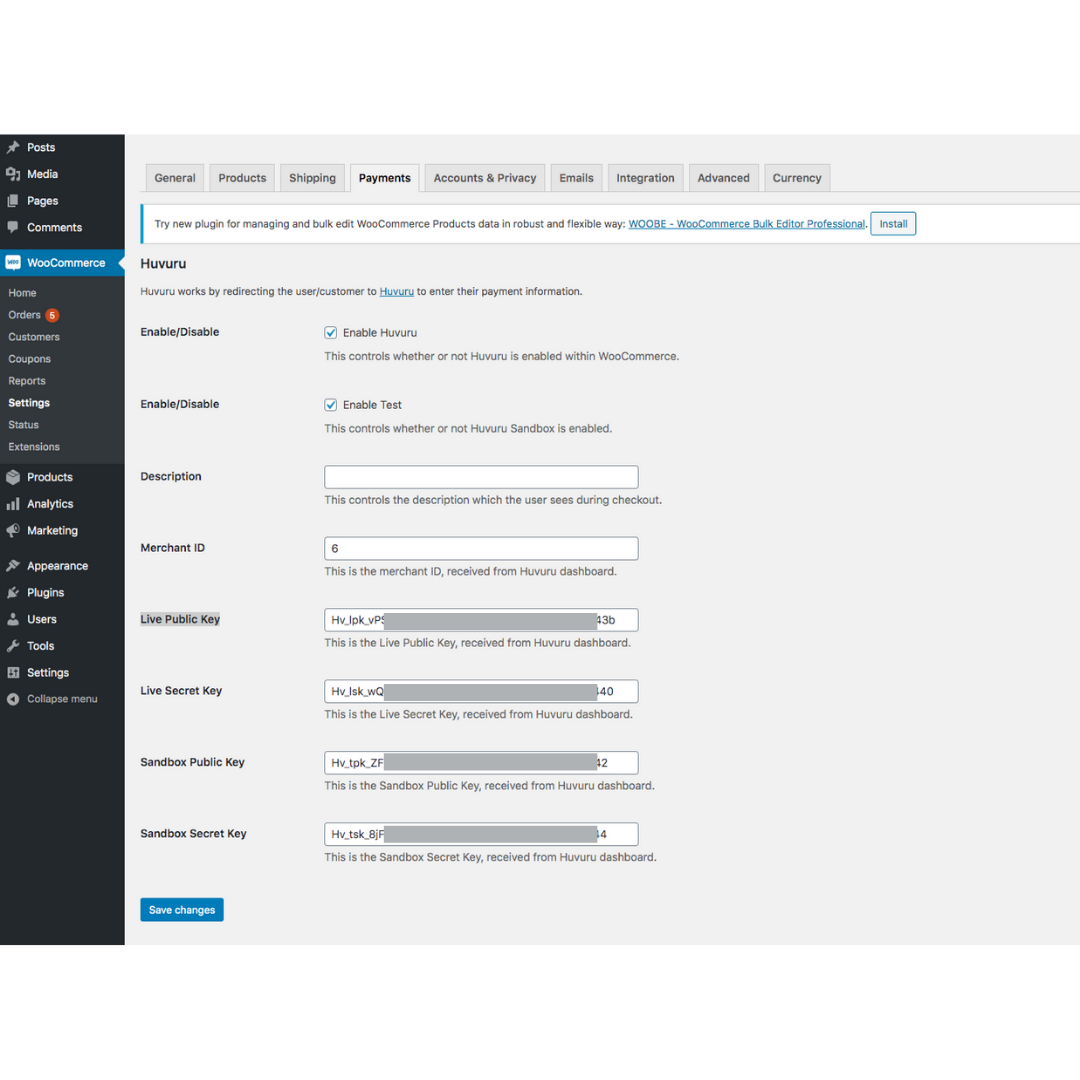Click the empty Description input field
This screenshot has height=1080, width=1080.
tap(481, 477)
